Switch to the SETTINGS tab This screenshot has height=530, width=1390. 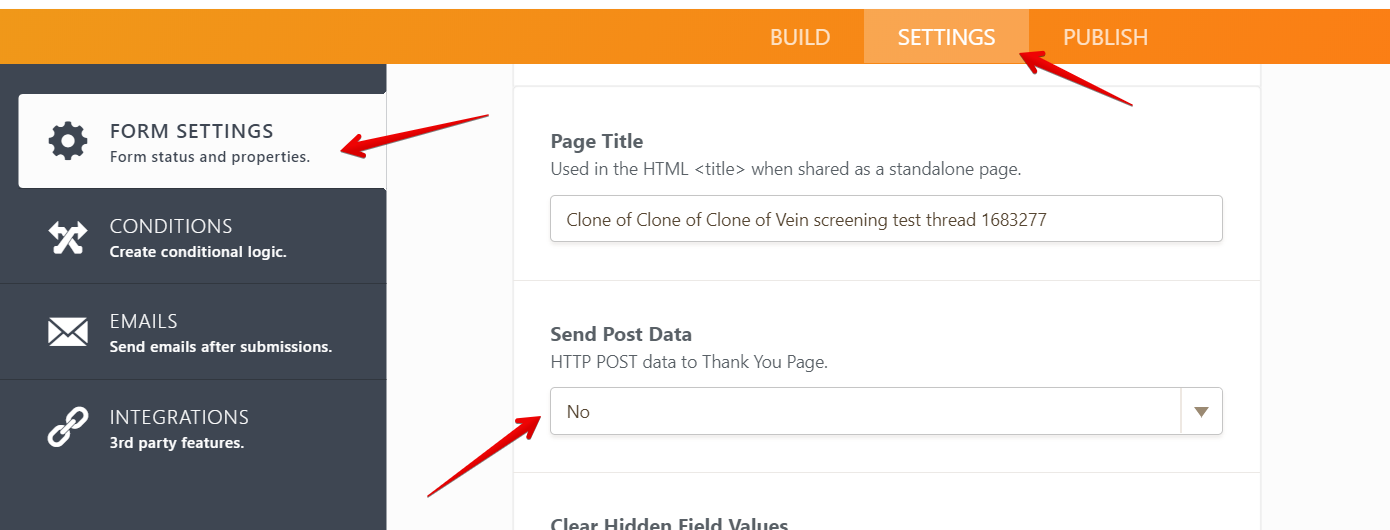tap(946, 37)
